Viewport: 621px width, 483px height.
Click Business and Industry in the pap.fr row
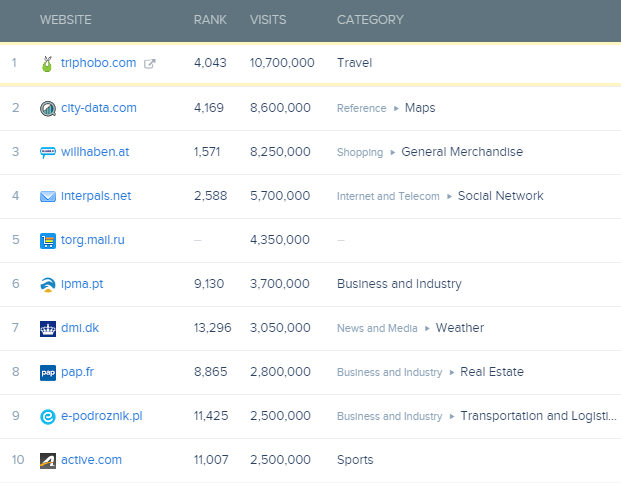[389, 372]
